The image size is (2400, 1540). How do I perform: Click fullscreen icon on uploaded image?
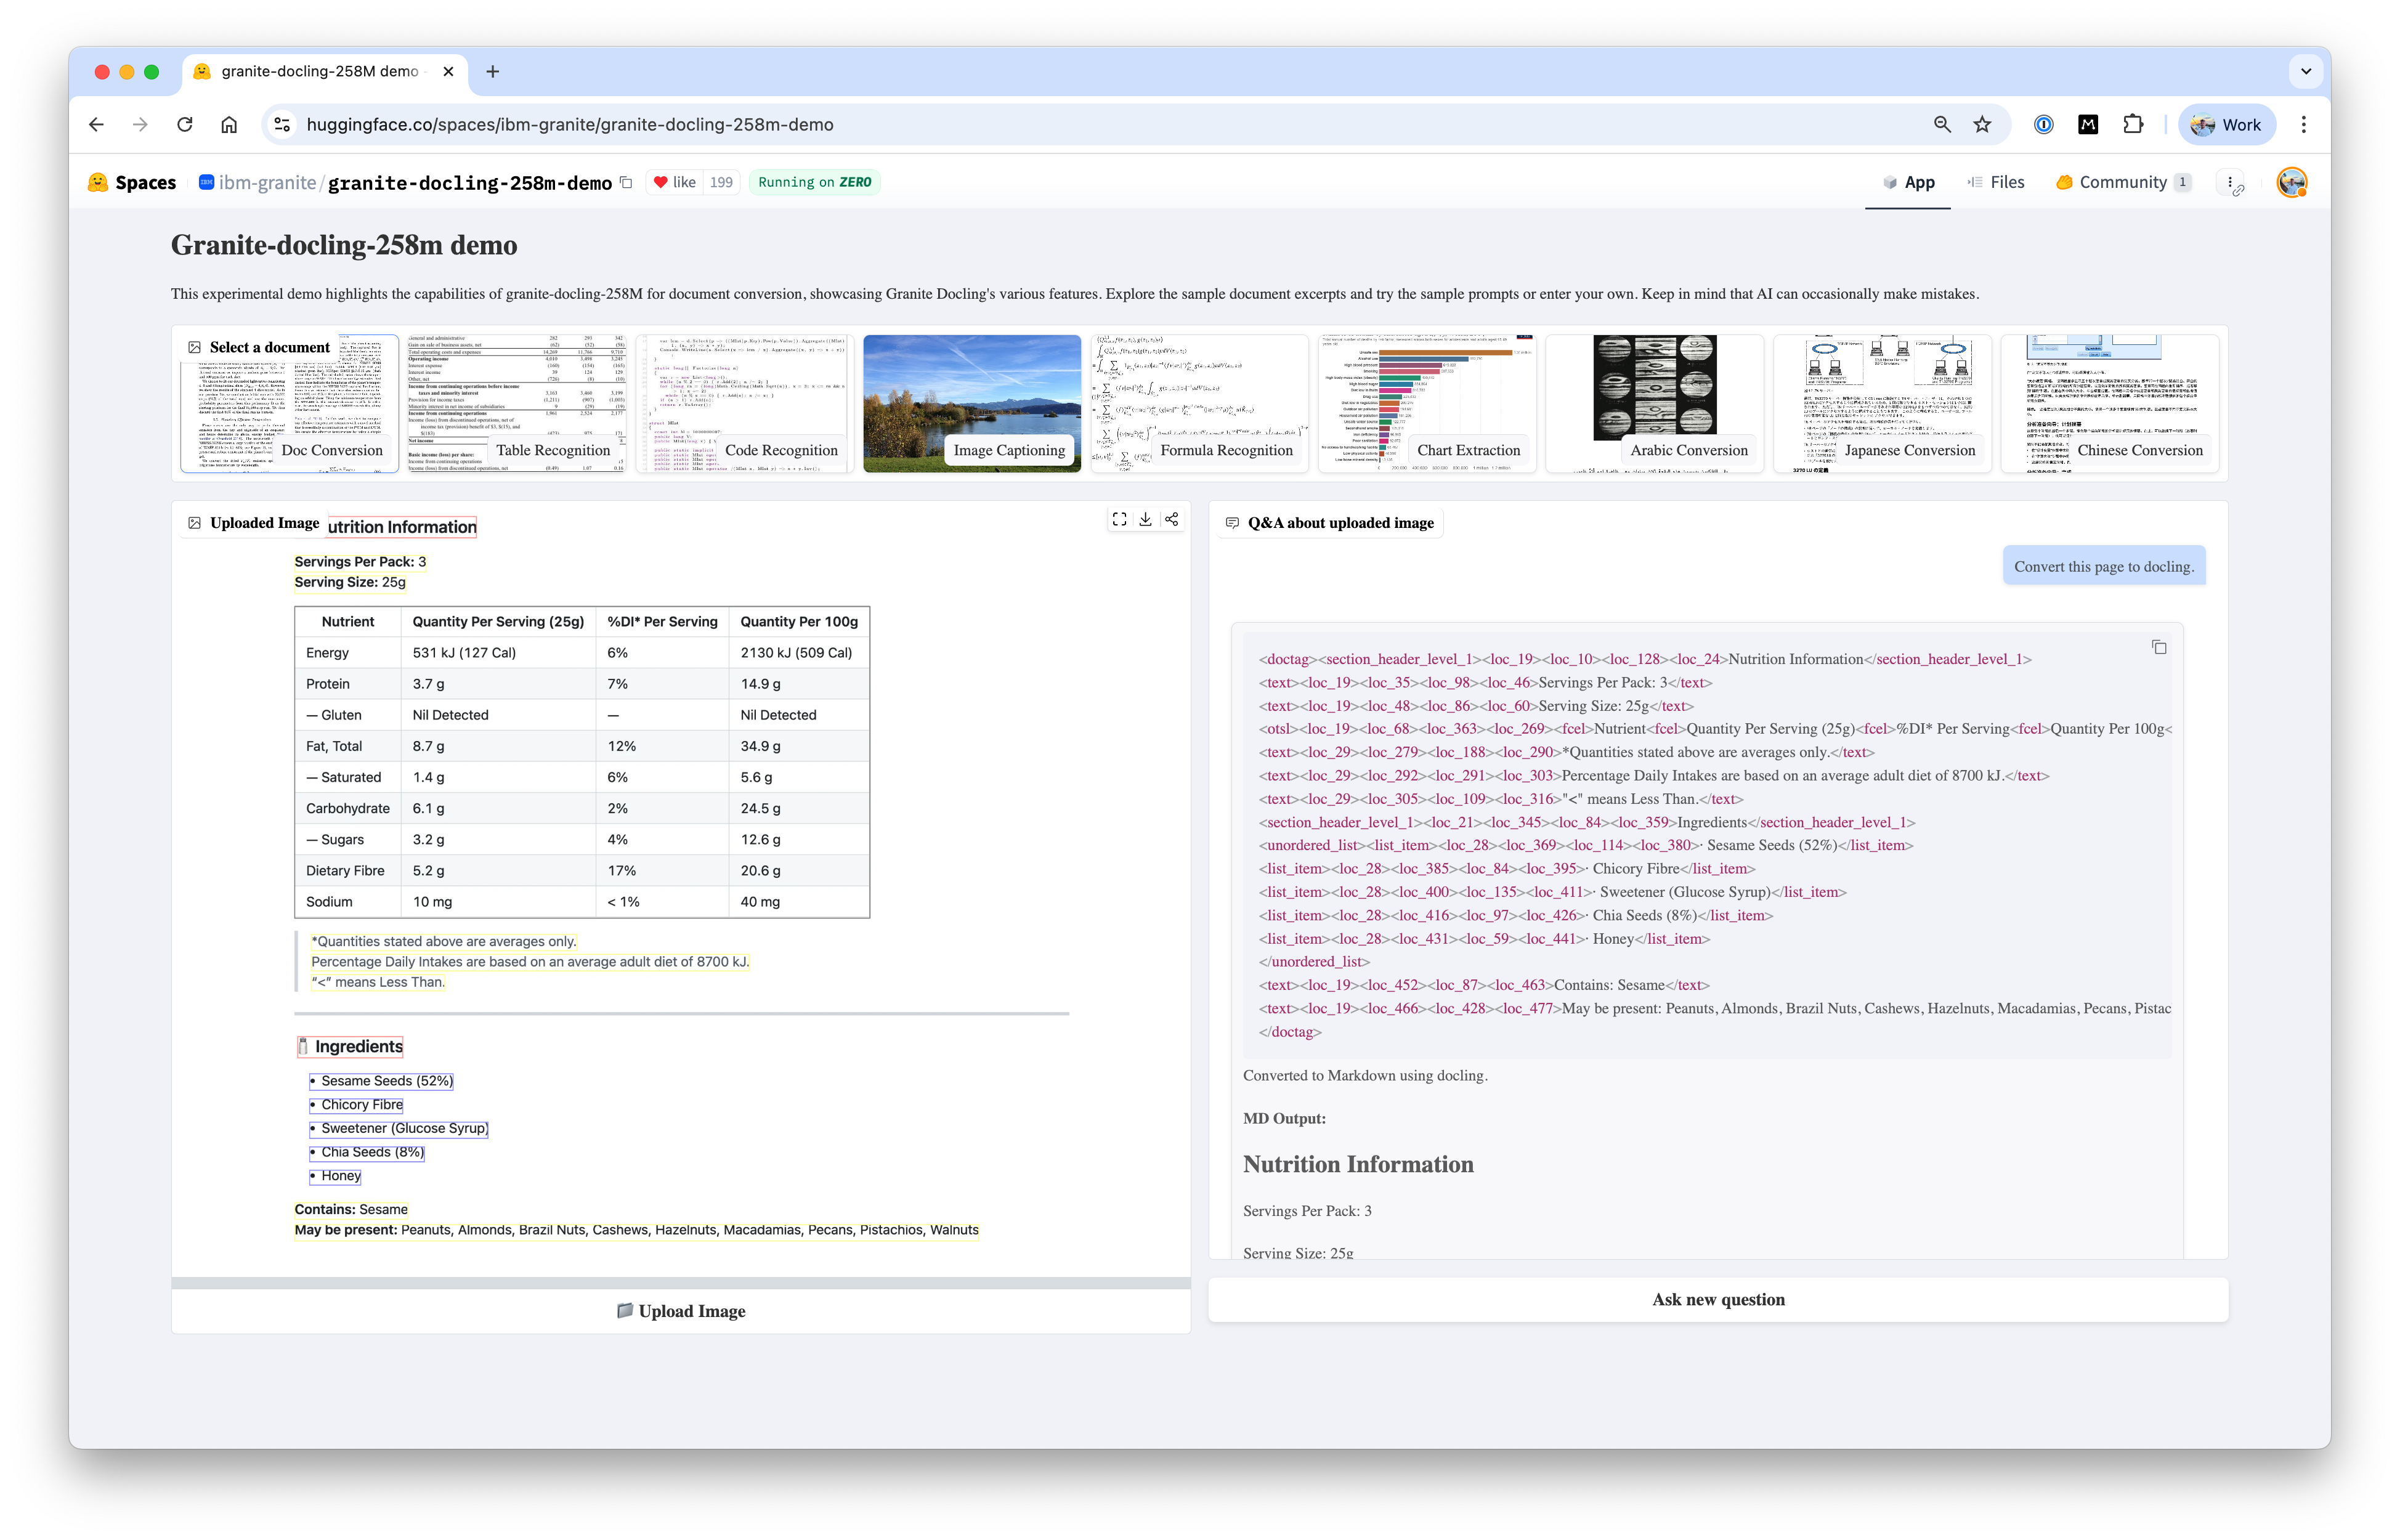tap(1119, 519)
